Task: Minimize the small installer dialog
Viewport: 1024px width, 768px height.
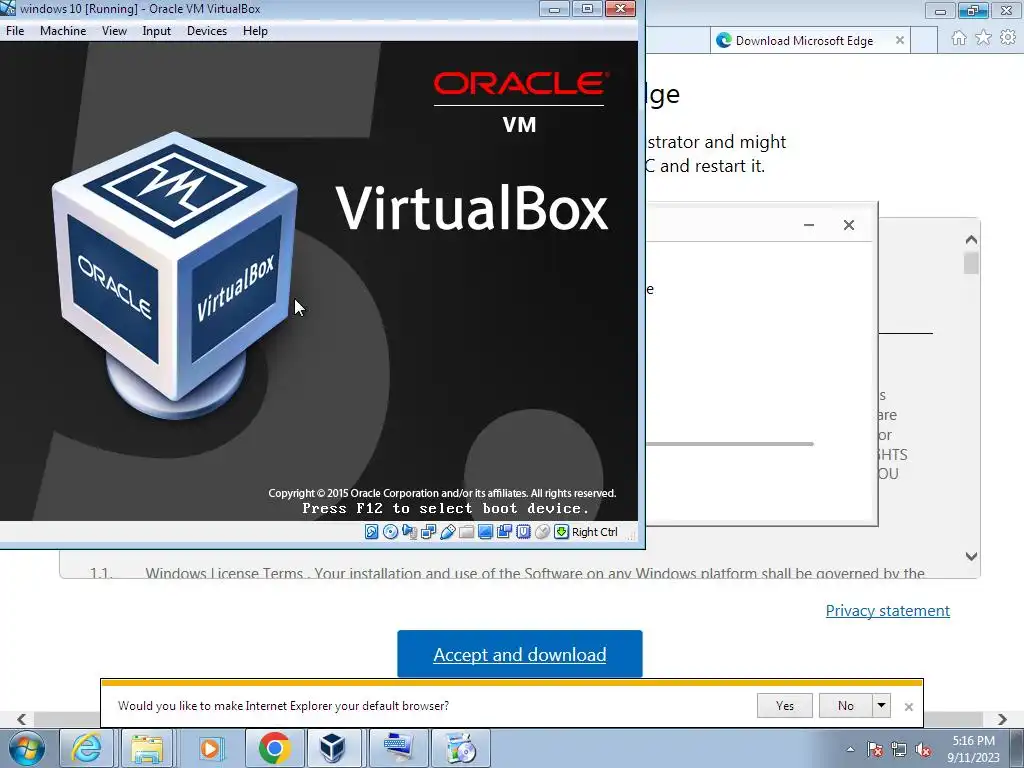Action: [x=809, y=225]
